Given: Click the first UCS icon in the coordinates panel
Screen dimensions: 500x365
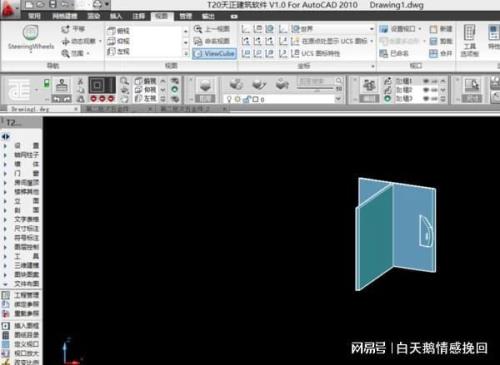Looking at the screenshot, I should pos(246,29).
